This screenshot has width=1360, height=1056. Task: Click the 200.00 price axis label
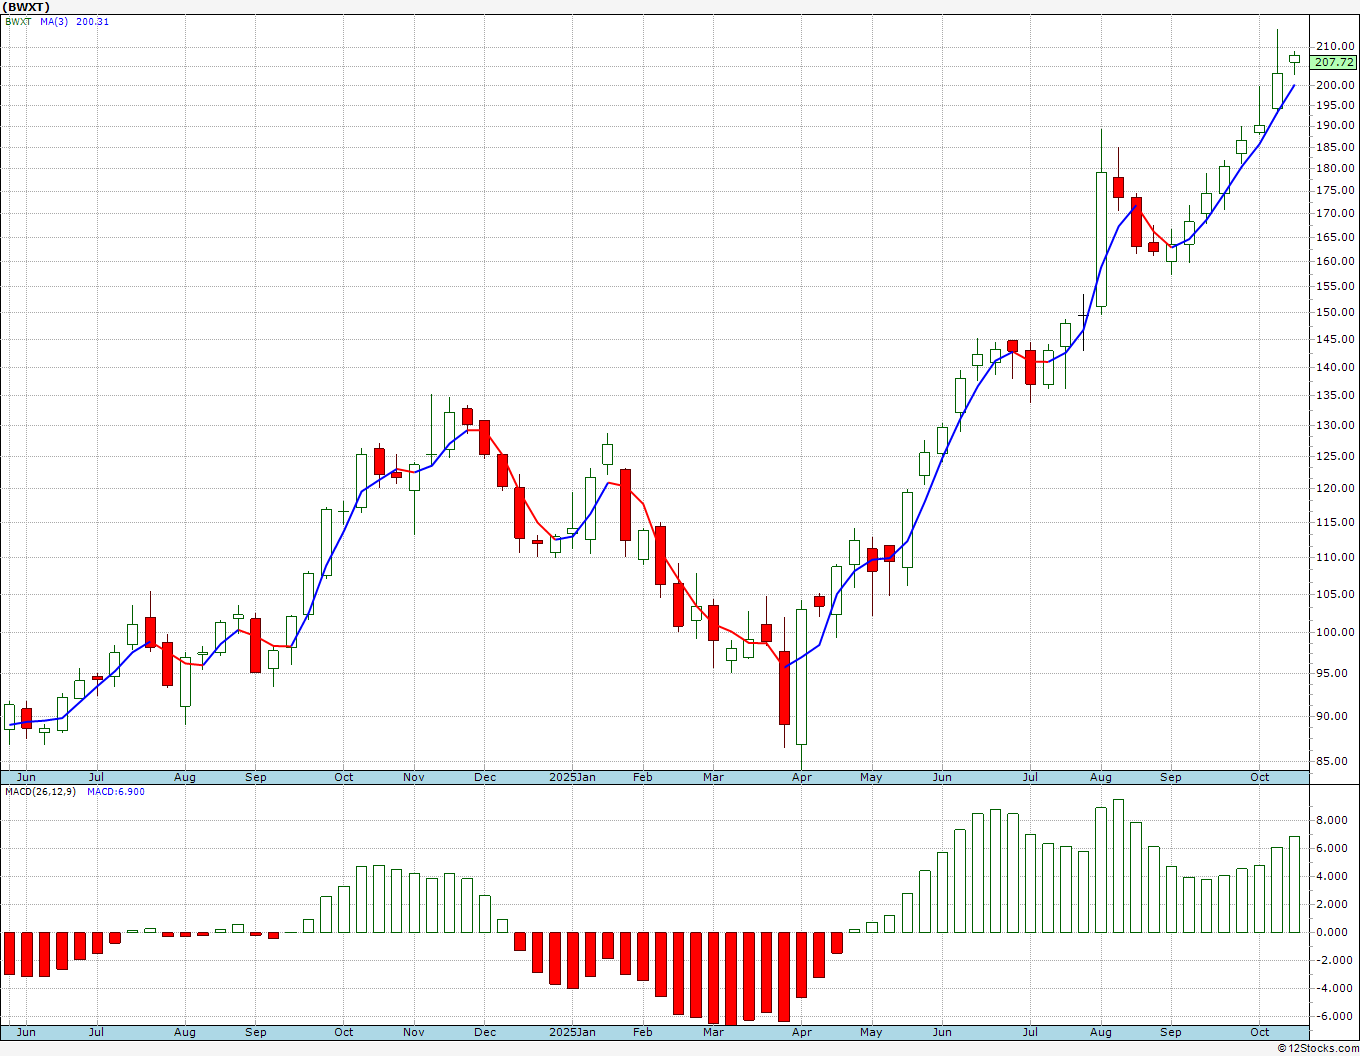[x=1335, y=85]
